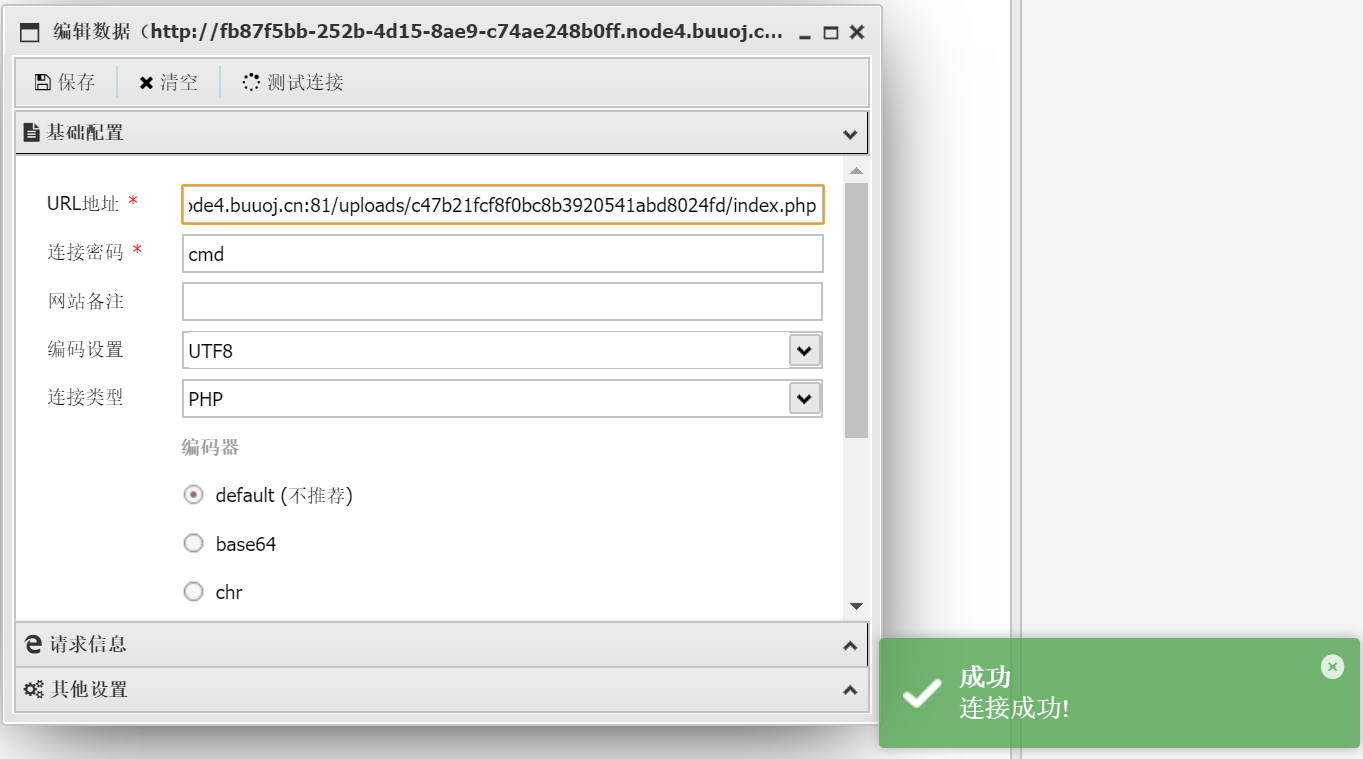
Task: Click the Clear (清空) button
Action: [168, 82]
